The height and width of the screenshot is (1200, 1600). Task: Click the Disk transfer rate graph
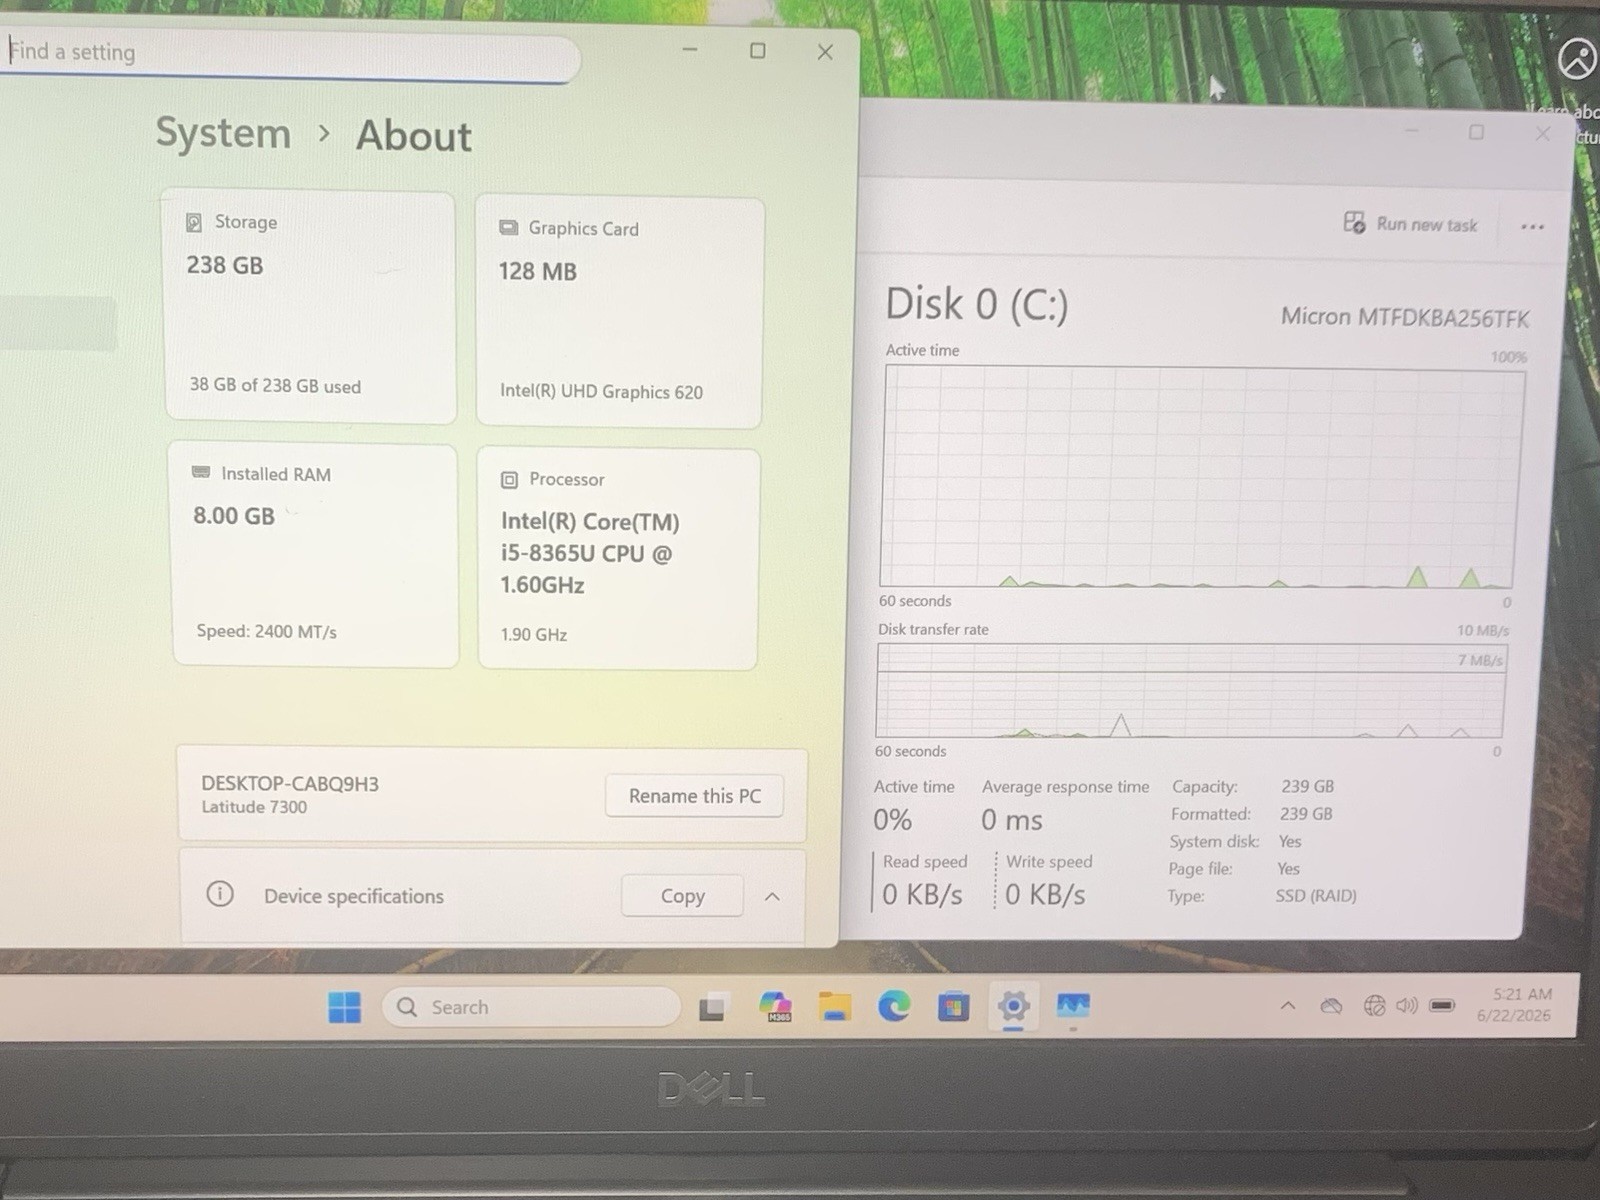(1191, 690)
